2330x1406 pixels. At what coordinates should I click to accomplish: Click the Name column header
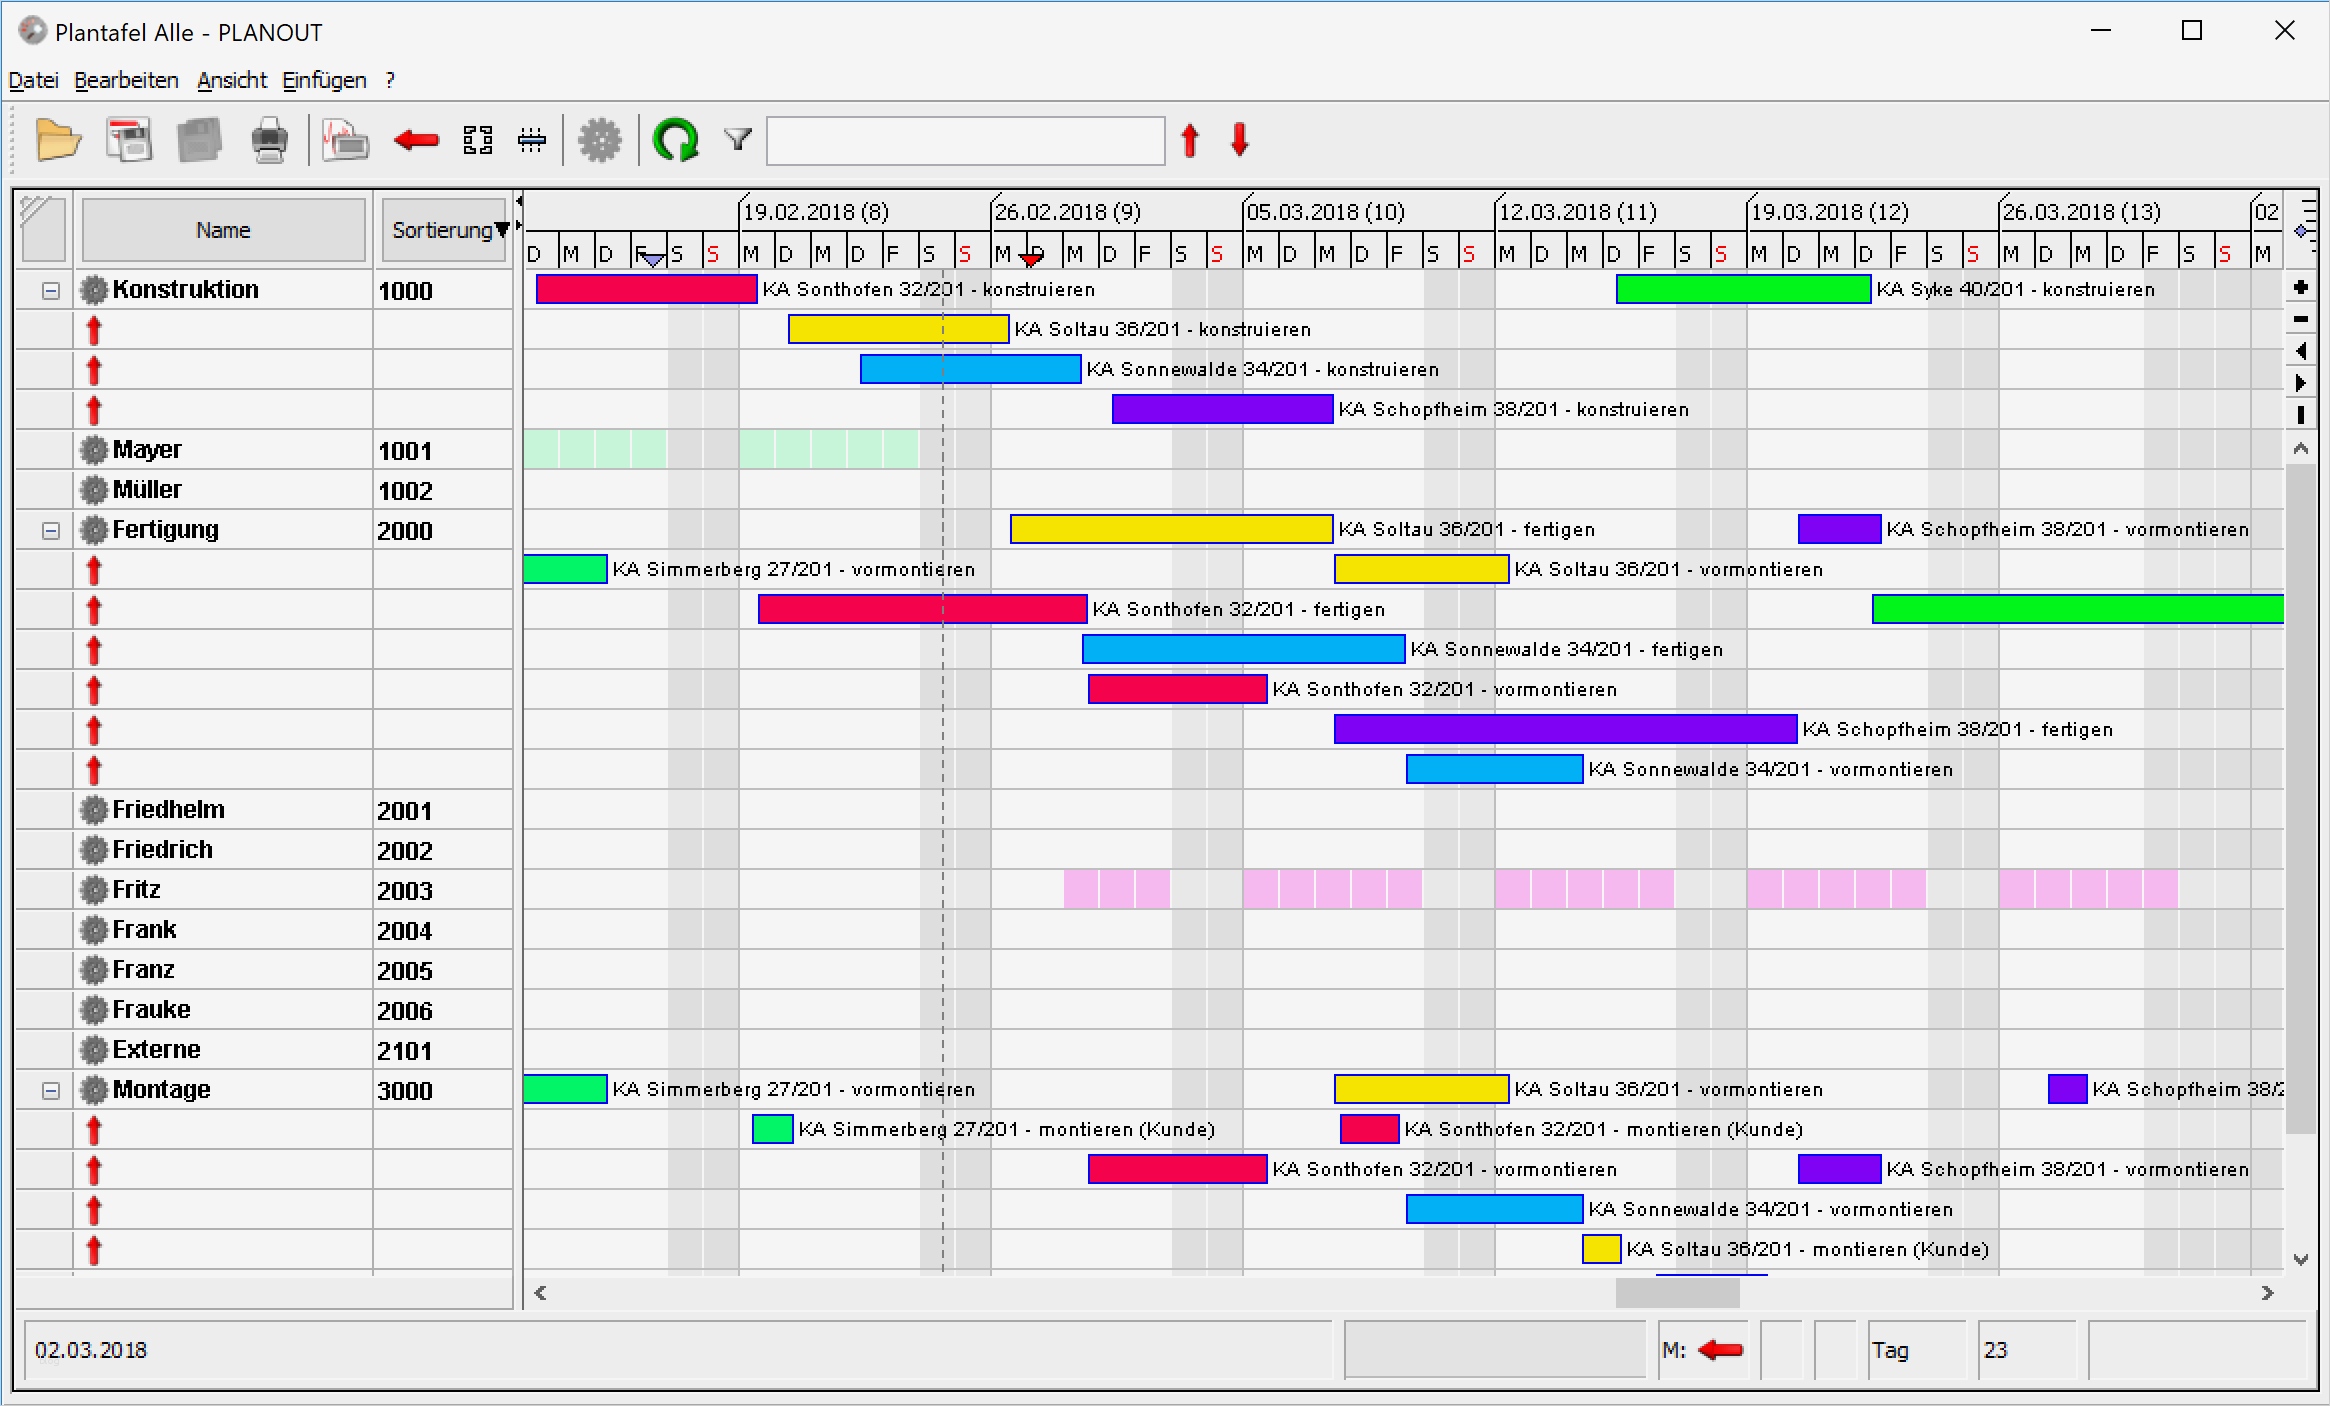223,230
